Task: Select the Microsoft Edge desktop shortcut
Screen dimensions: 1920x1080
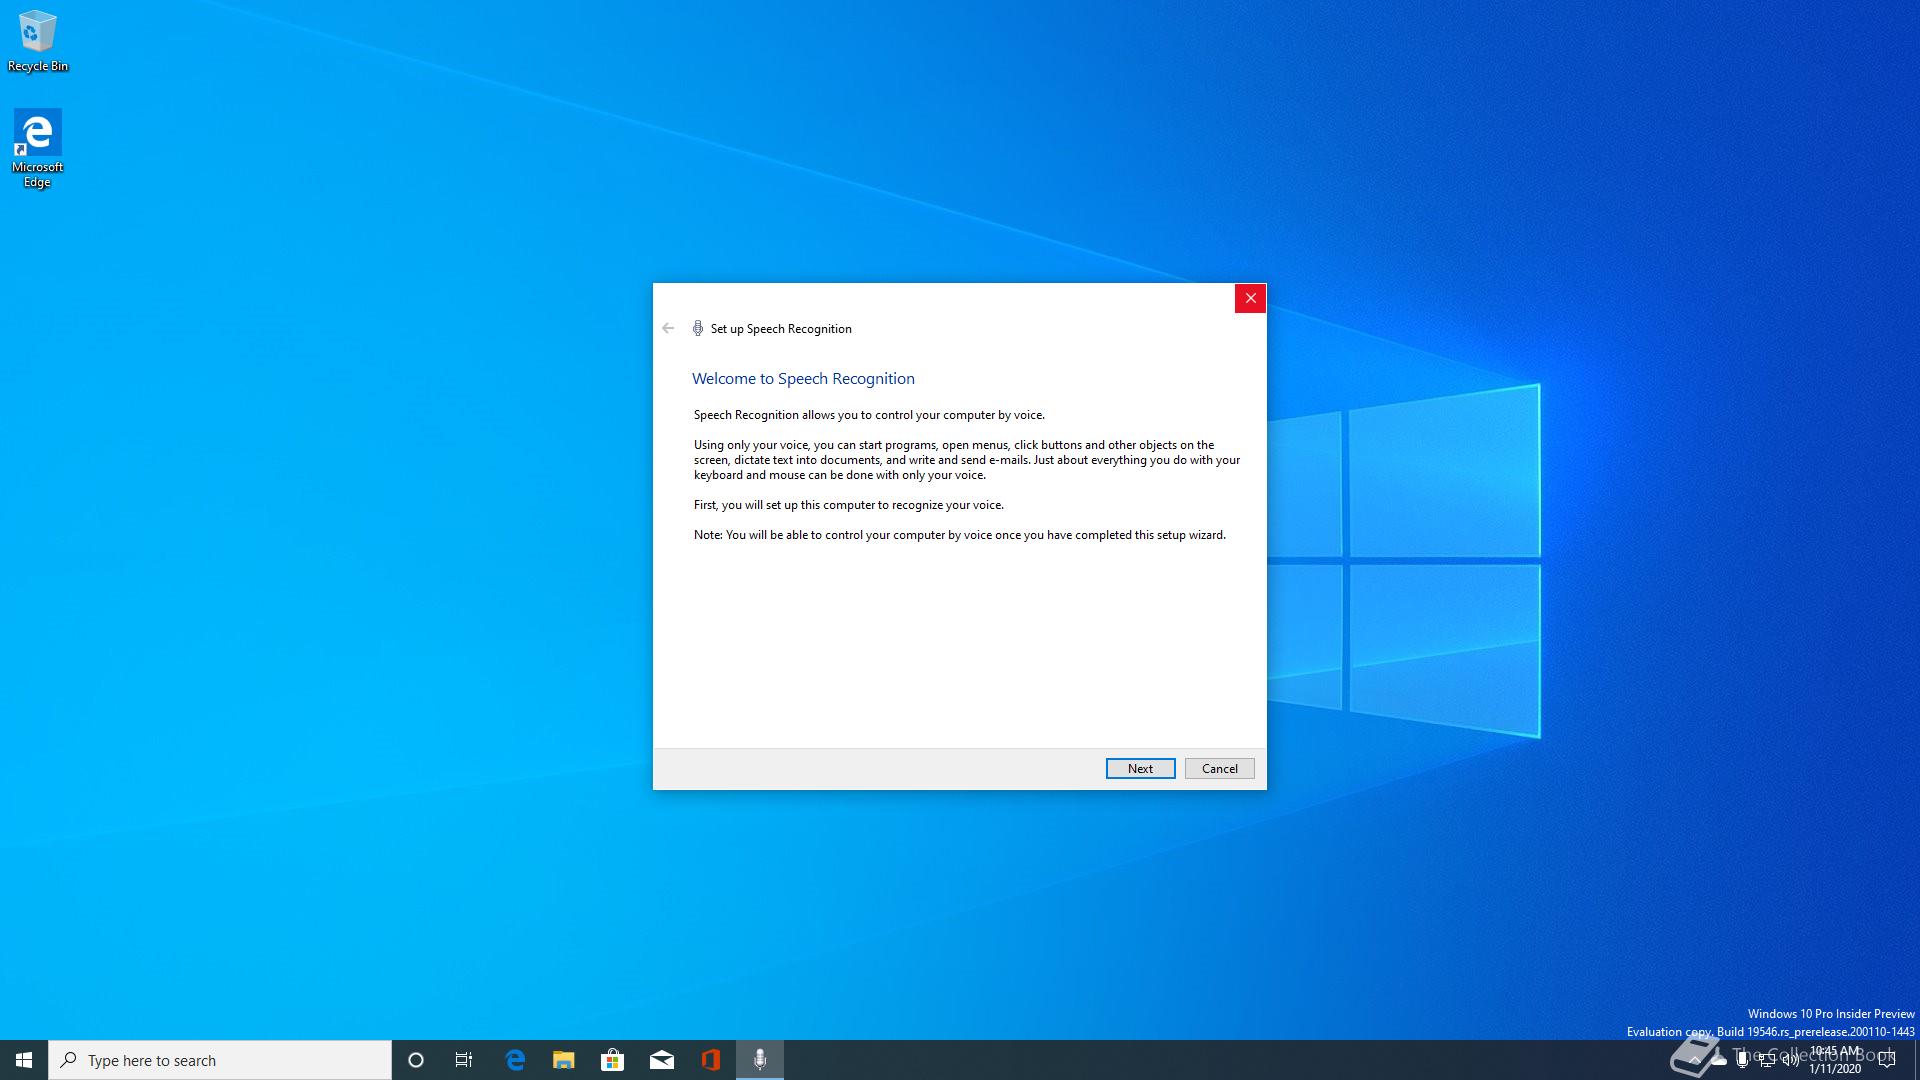Action: tap(37, 148)
